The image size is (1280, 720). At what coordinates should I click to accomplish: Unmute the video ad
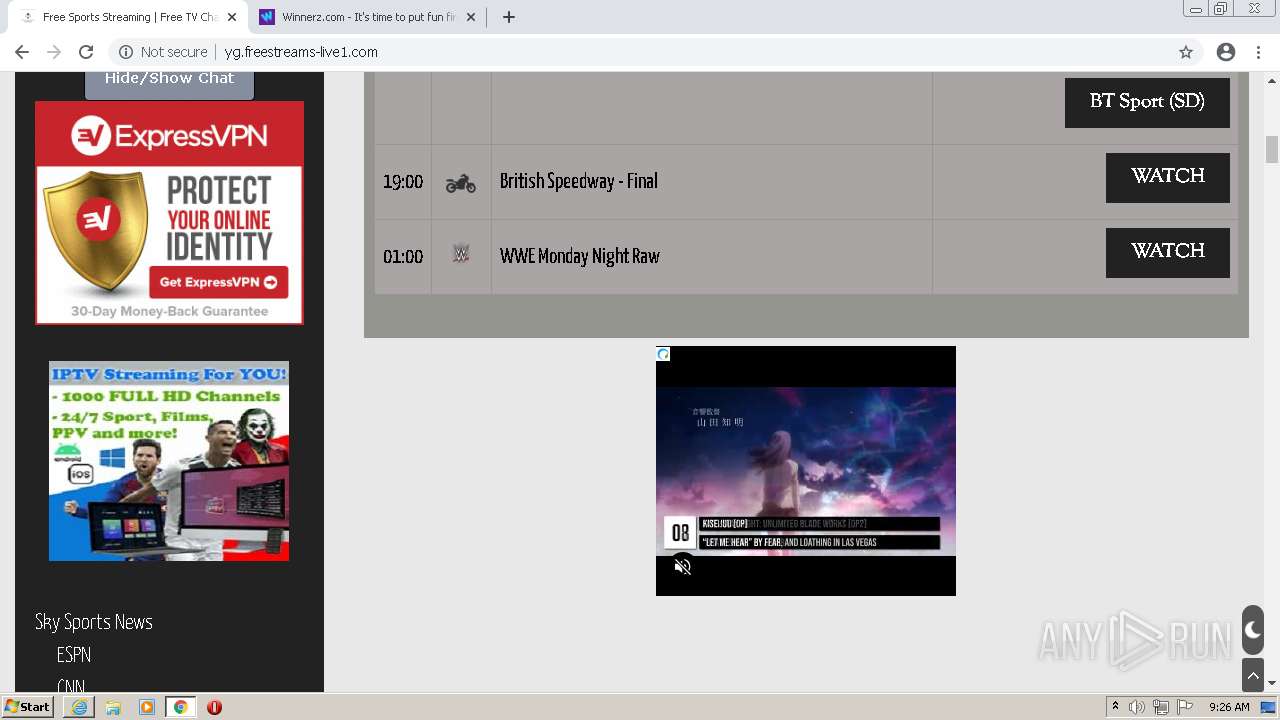point(683,567)
